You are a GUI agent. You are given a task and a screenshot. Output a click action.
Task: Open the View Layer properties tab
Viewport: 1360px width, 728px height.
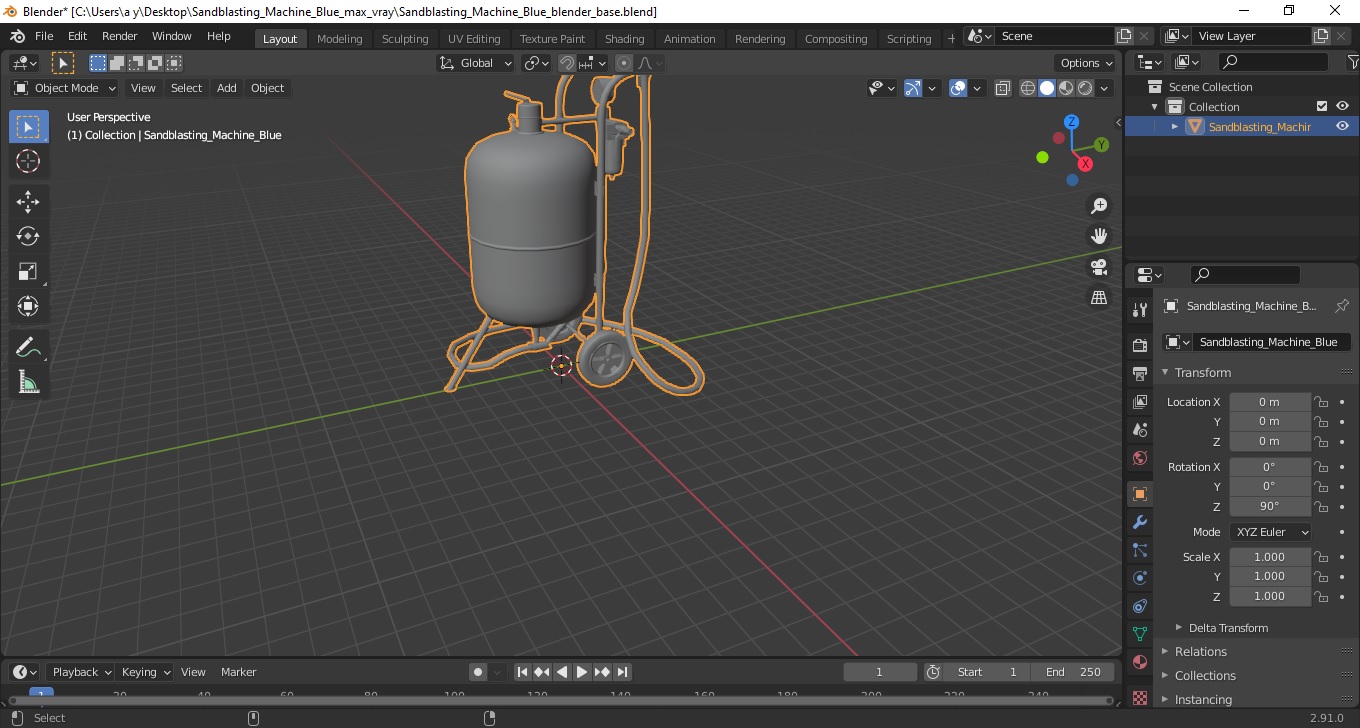[x=1139, y=401]
